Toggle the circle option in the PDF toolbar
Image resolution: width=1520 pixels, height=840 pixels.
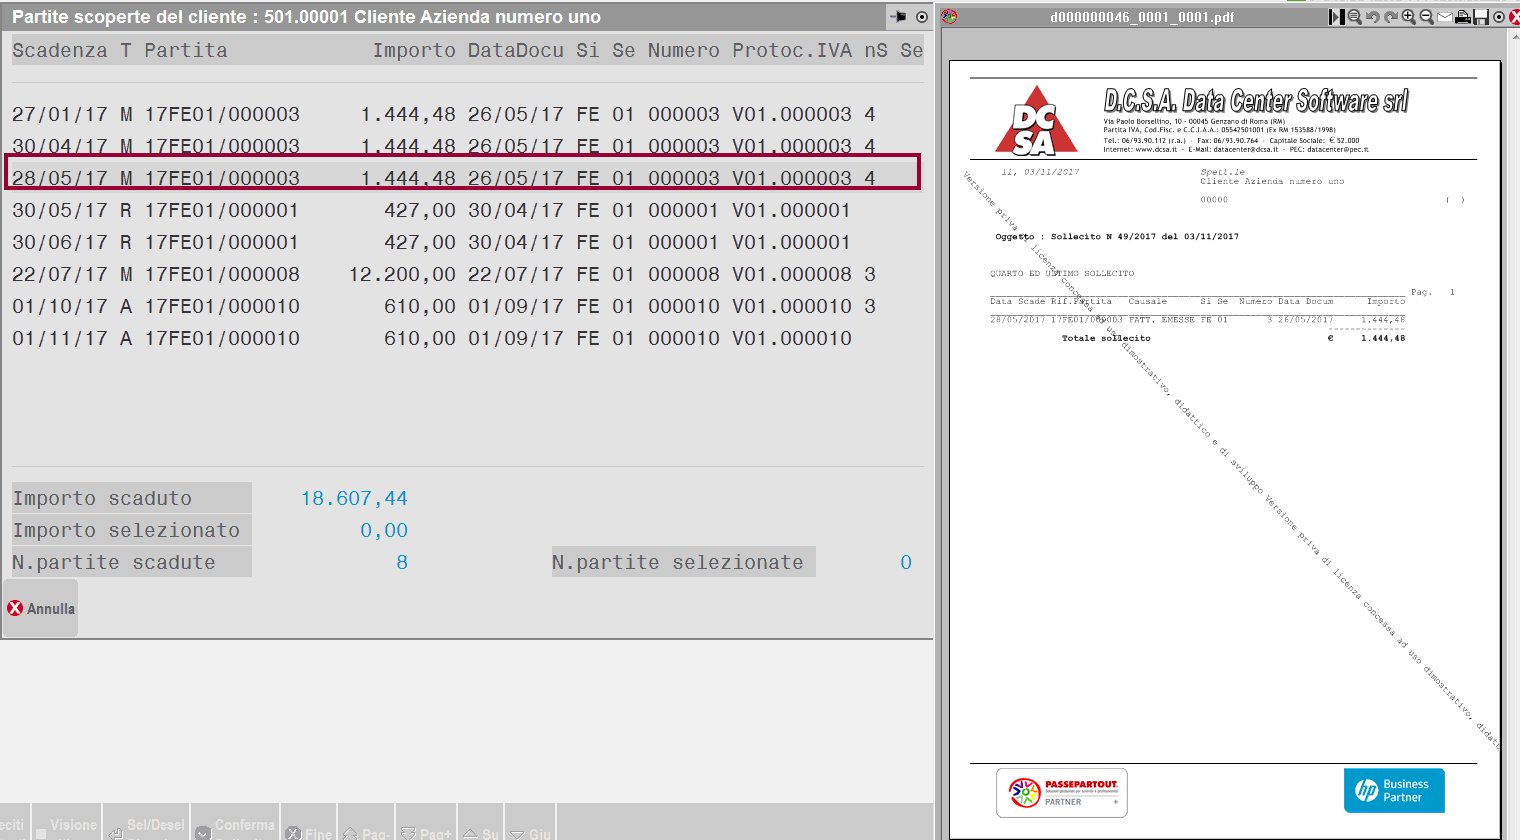coord(1498,17)
